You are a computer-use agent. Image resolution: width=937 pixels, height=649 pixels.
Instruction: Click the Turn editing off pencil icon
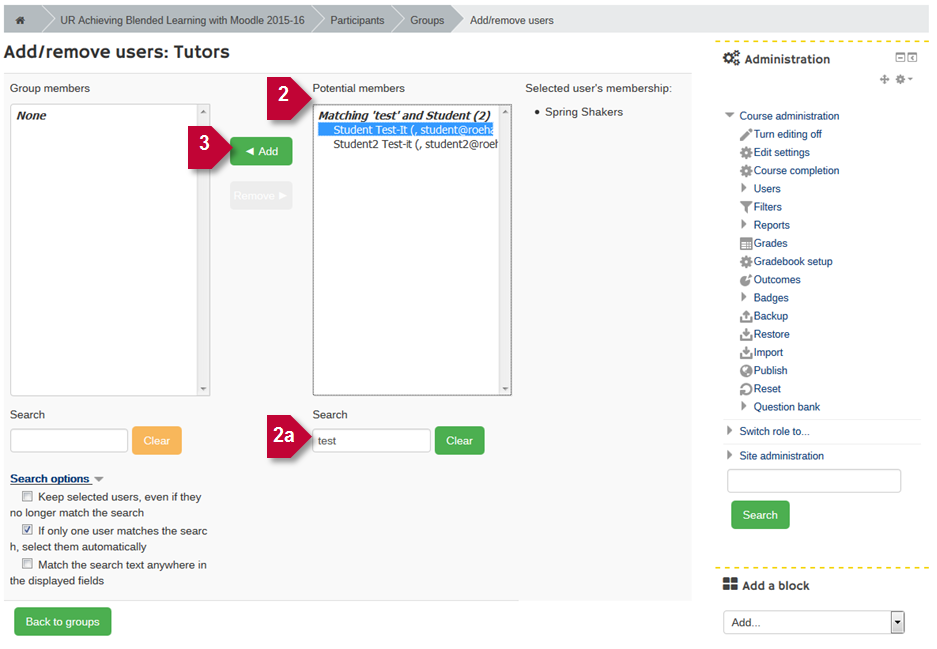(x=746, y=134)
